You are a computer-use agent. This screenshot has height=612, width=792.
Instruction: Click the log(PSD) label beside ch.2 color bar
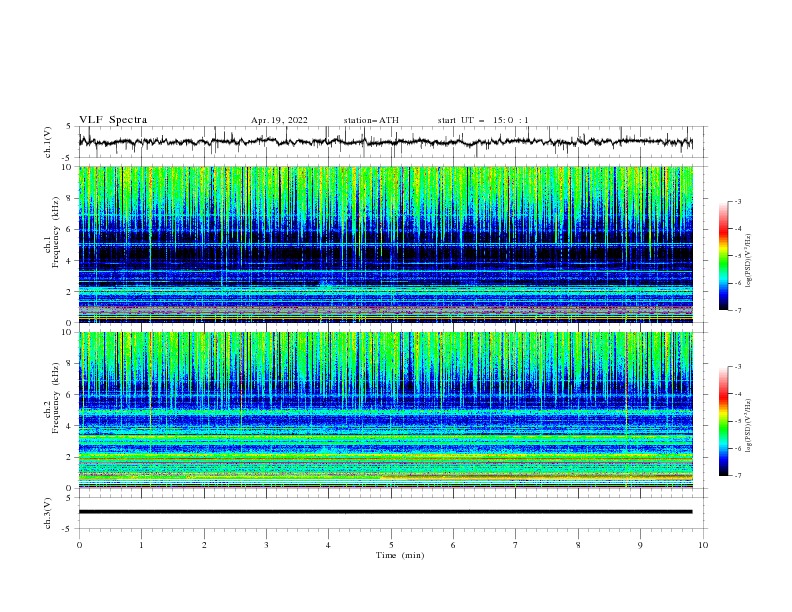click(x=749, y=426)
